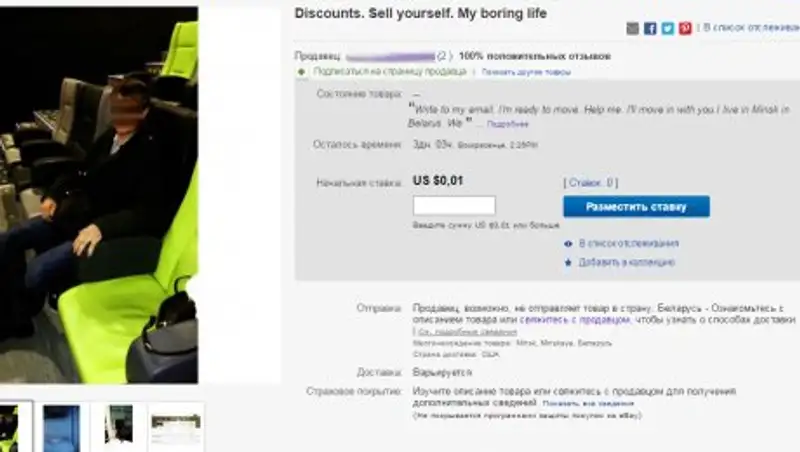Click the eye icon for watch list
This screenshot has height=452, width=800.
[x=568, y=244]
